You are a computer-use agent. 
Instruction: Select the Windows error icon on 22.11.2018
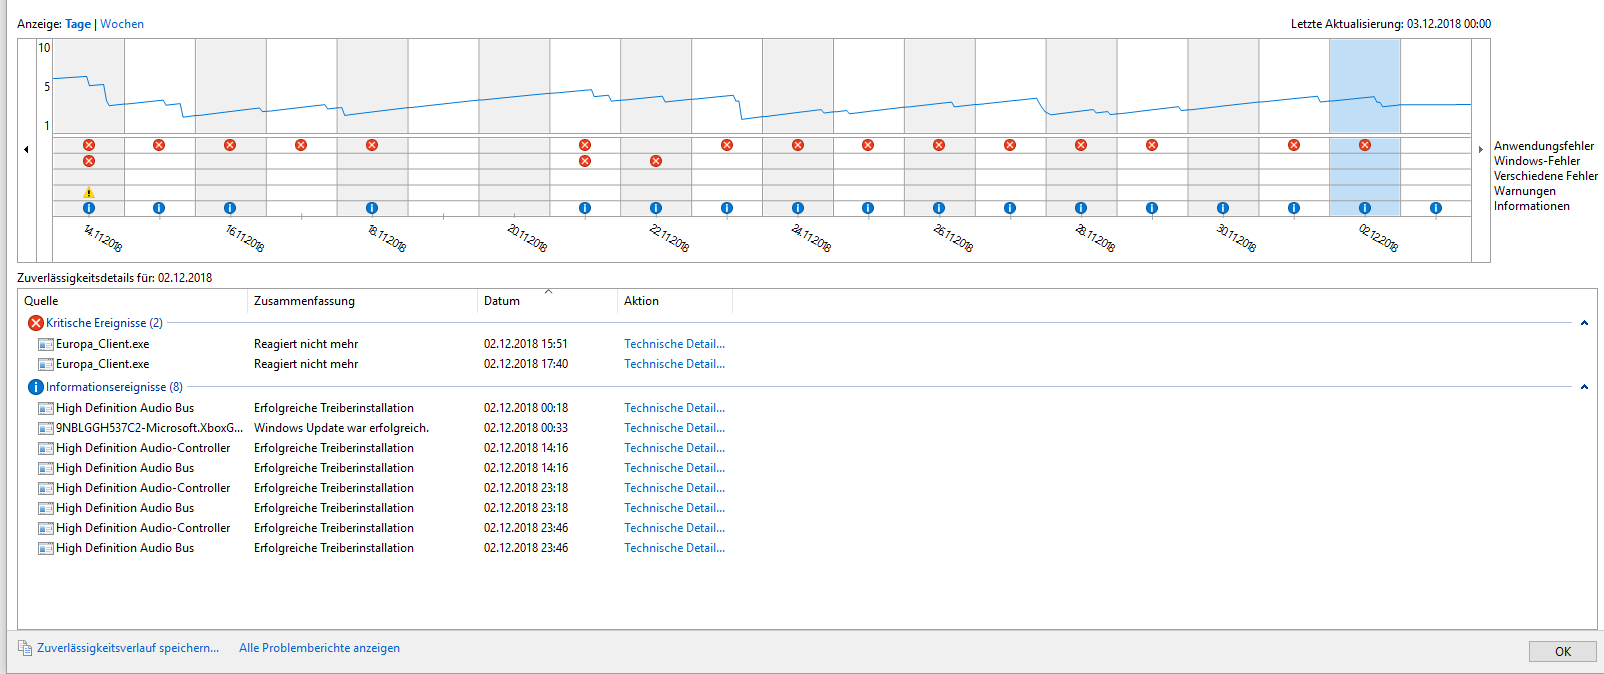coord(656,161)
